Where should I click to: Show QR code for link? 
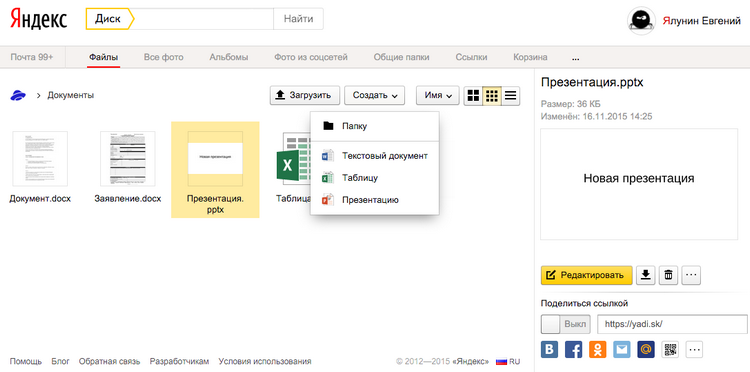(x=670, y=350)
